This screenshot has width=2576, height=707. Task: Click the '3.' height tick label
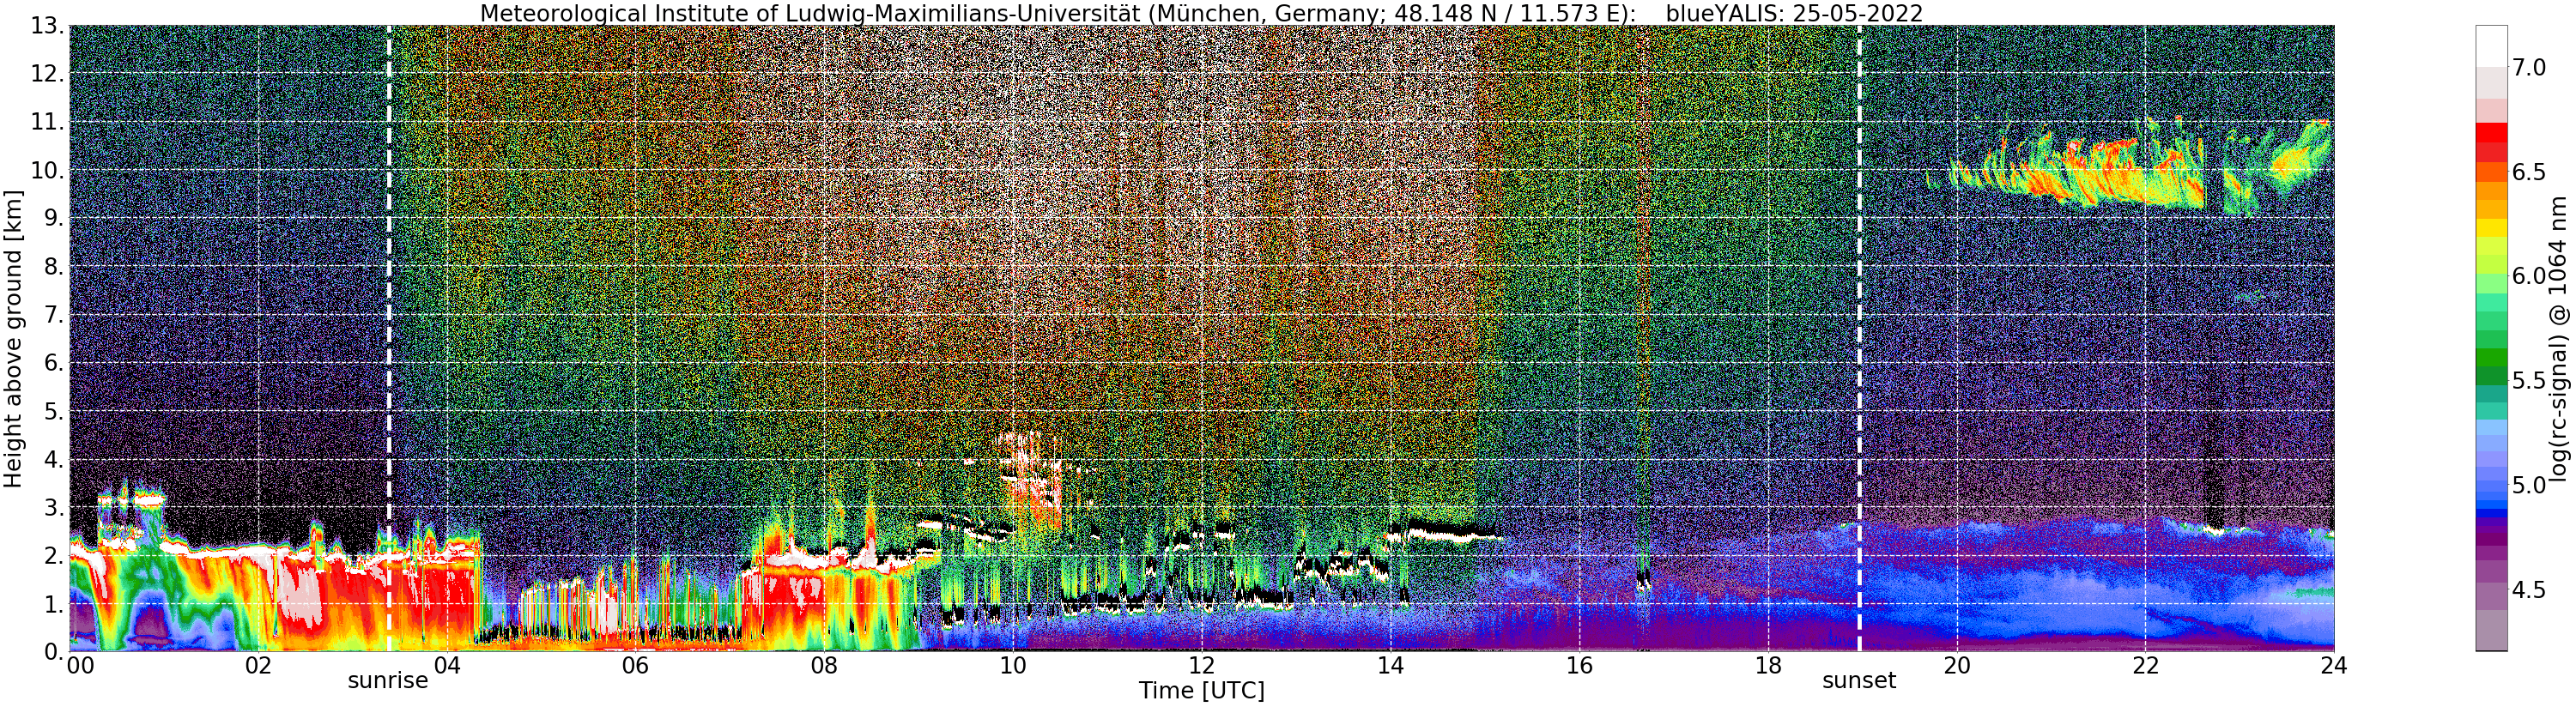tap(54, 507)
